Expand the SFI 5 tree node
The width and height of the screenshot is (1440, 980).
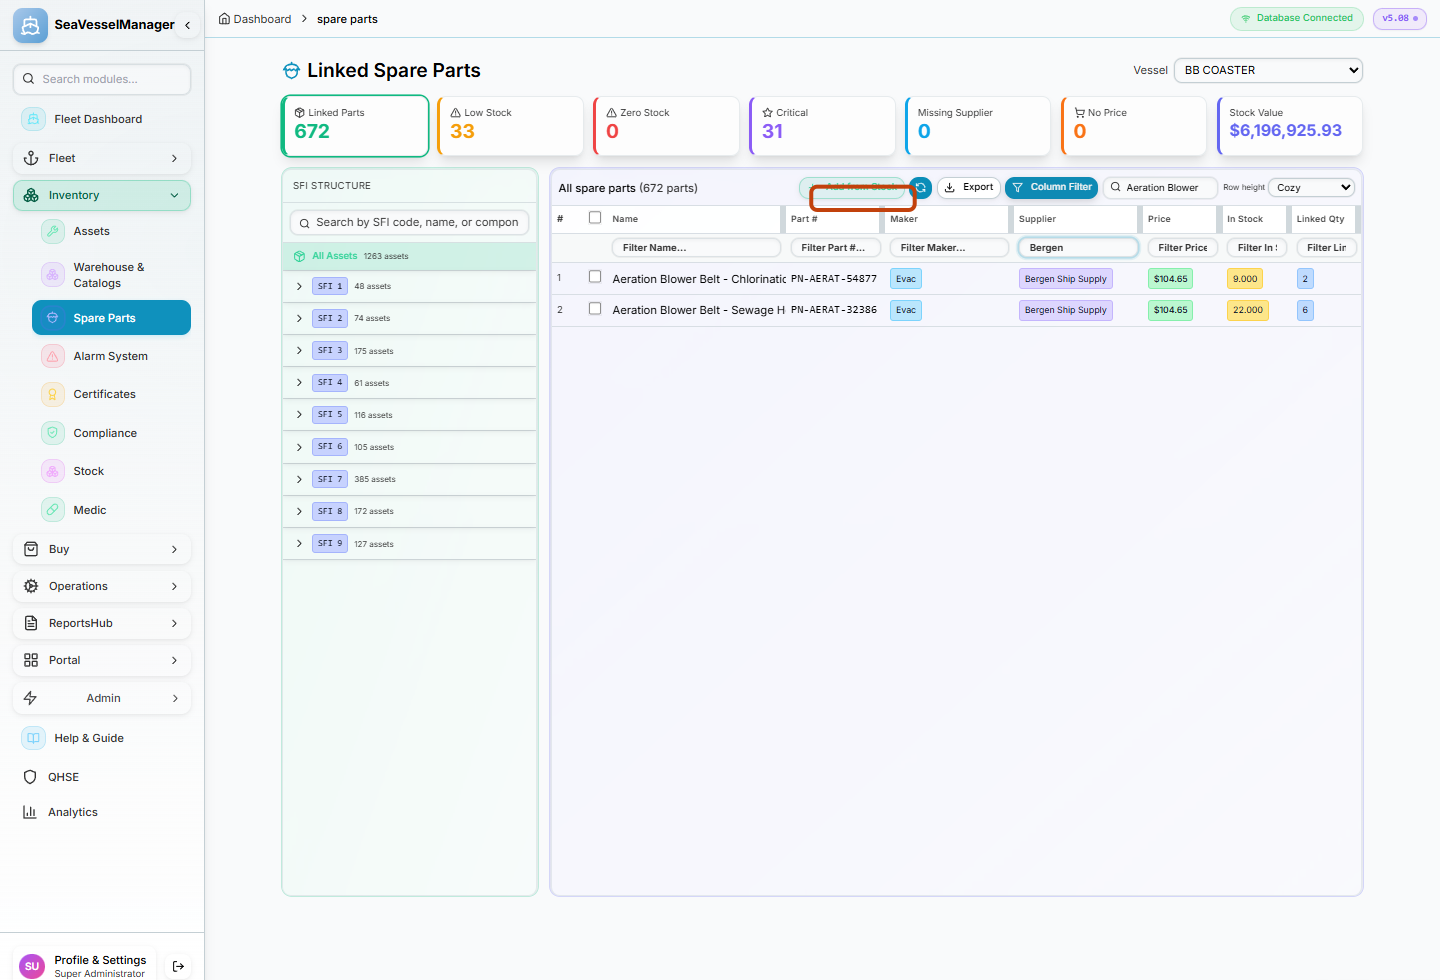[x=299, y=414]
